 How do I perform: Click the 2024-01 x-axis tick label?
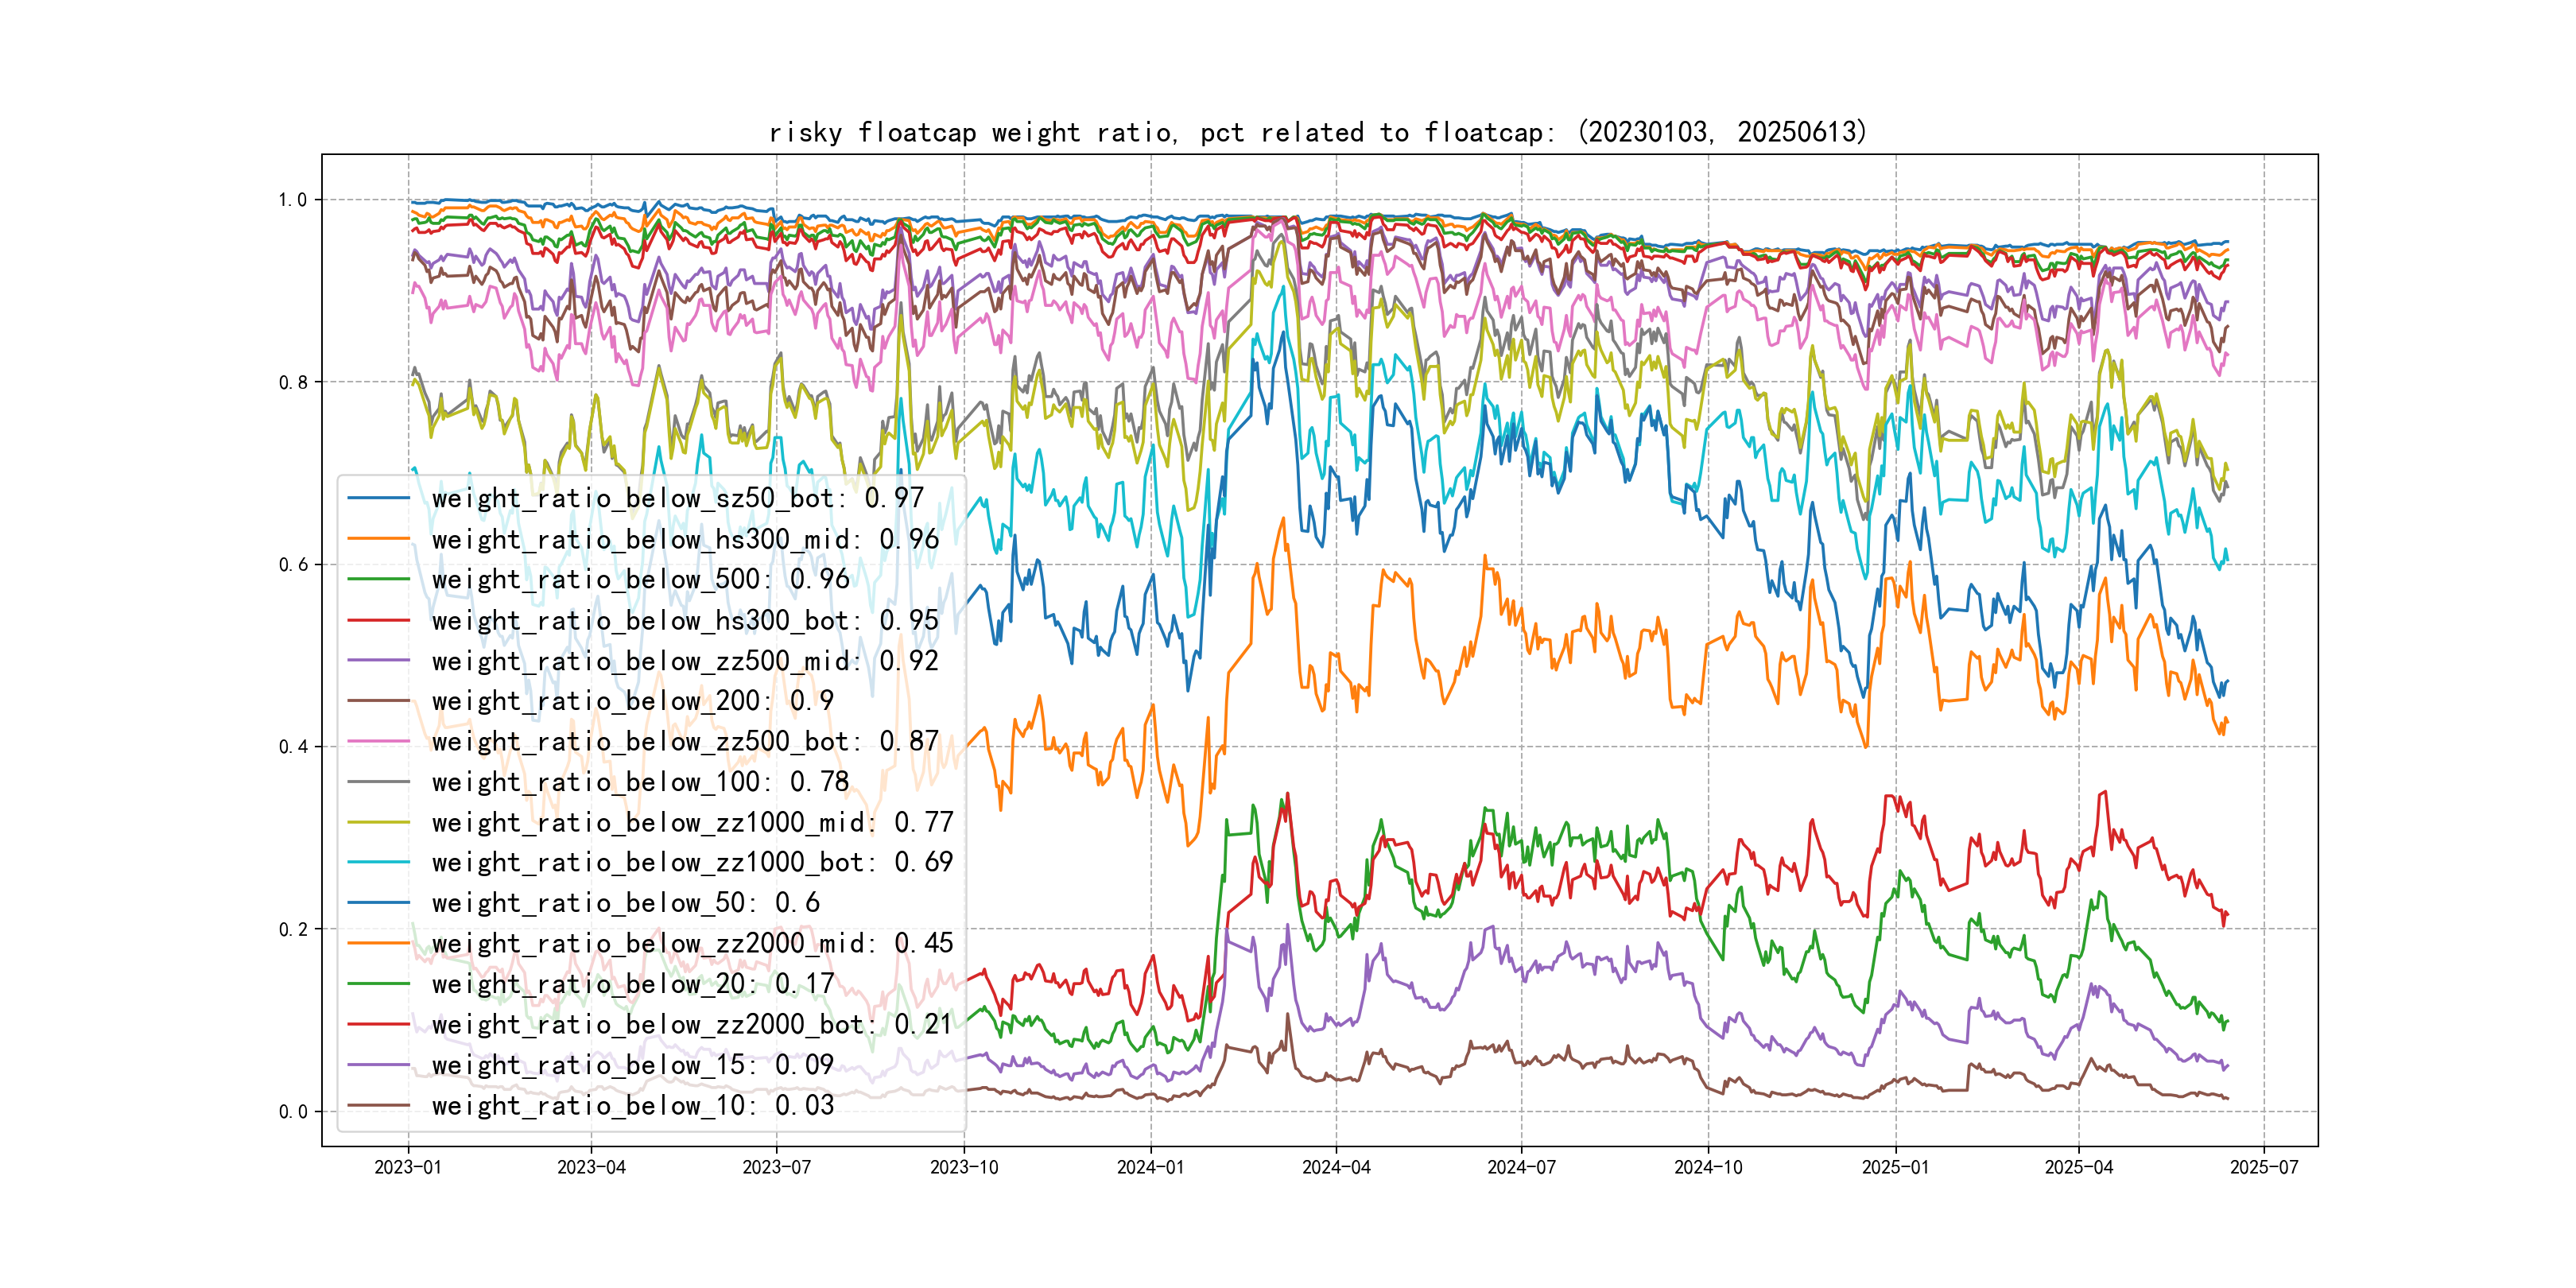pos(1150,1167)
